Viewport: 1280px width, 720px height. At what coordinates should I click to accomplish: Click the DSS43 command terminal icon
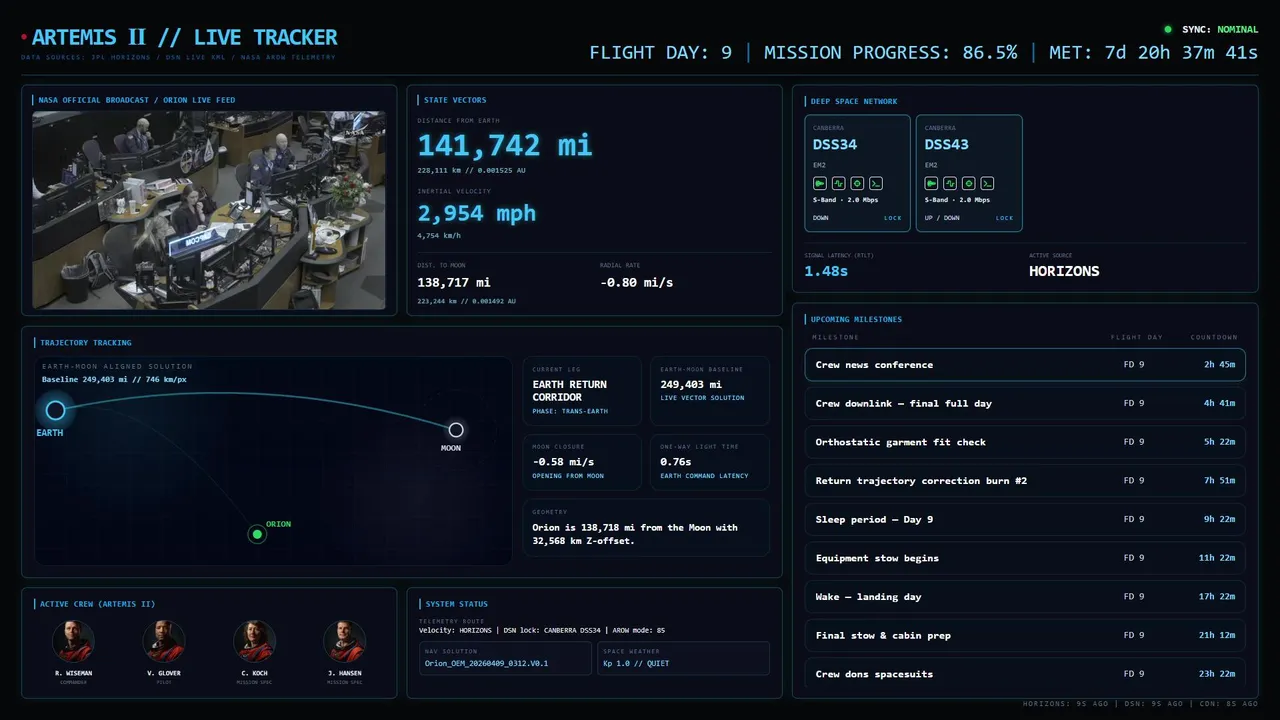(x=987, y=184)
